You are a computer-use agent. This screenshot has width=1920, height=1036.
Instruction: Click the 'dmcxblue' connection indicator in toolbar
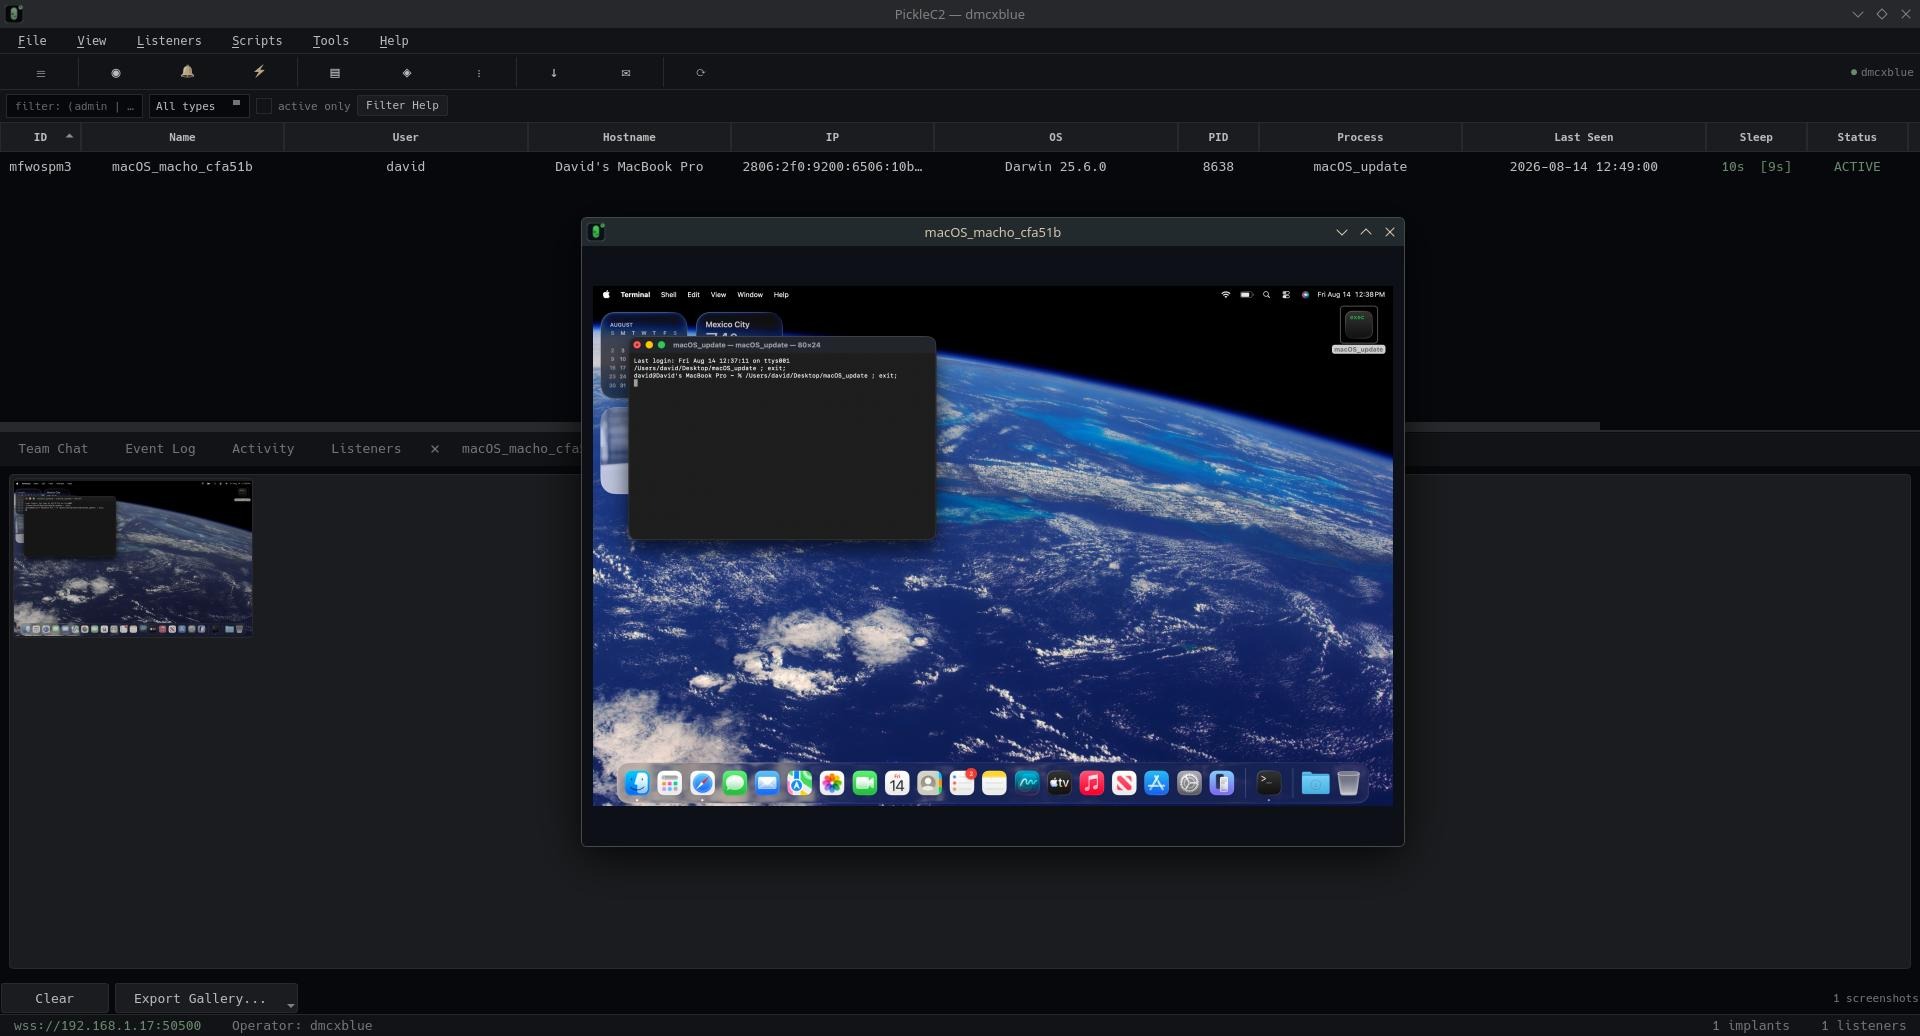click(1882, 73)
